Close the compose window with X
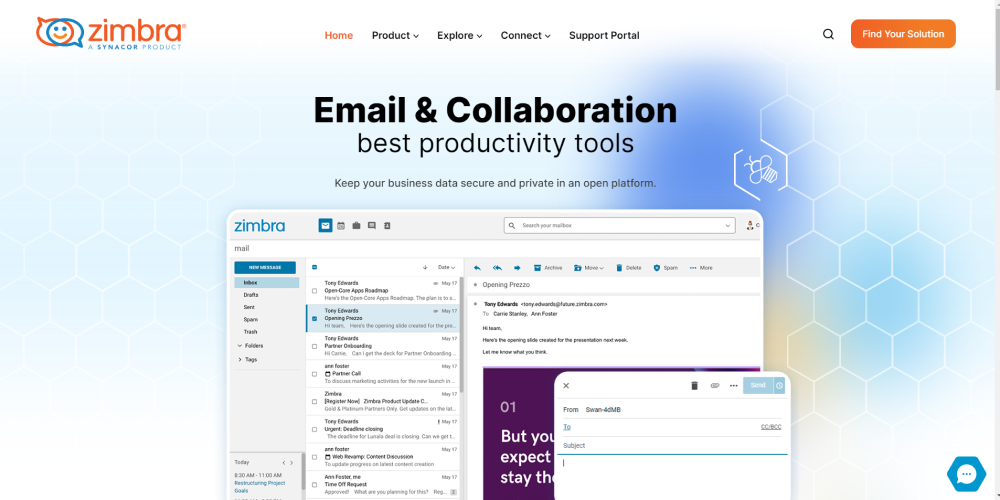Screen dimensions: 1000x500 tap(566, 385)
